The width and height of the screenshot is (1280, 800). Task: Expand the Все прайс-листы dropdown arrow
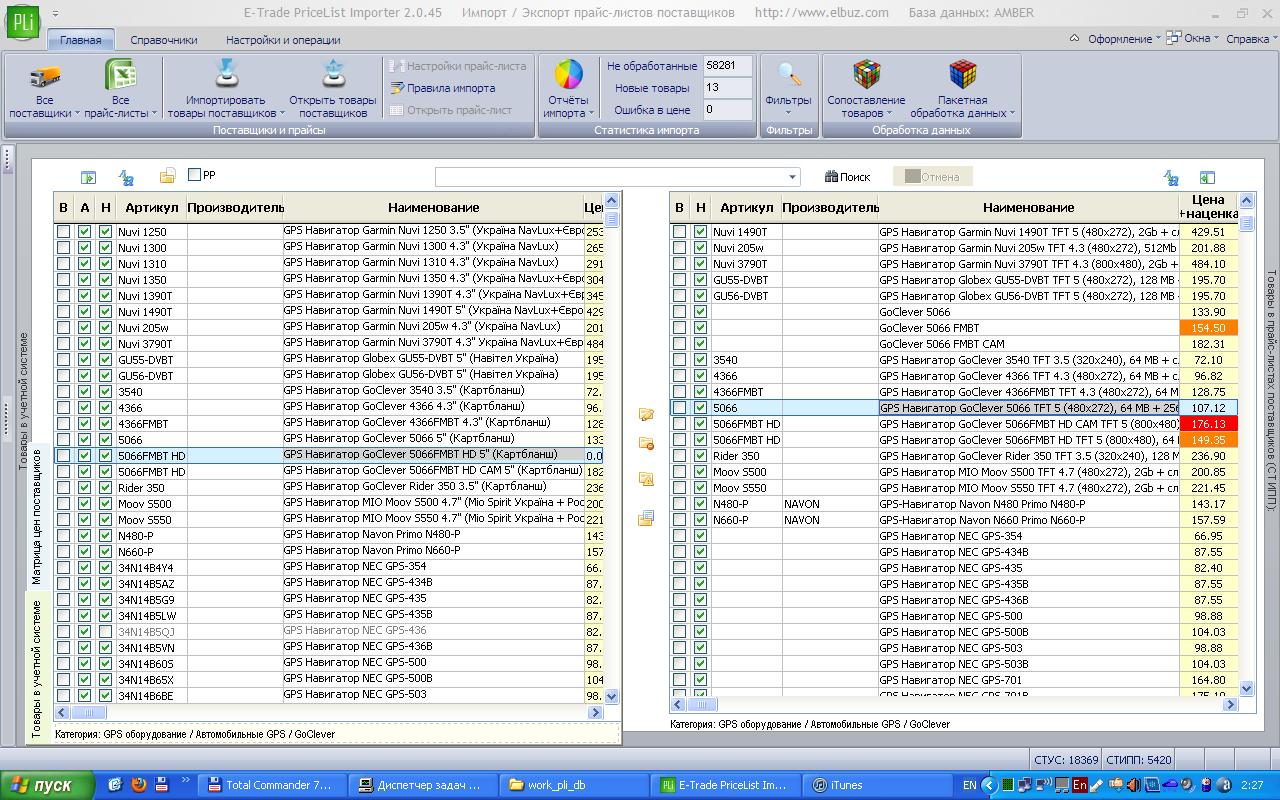(155, 114)
